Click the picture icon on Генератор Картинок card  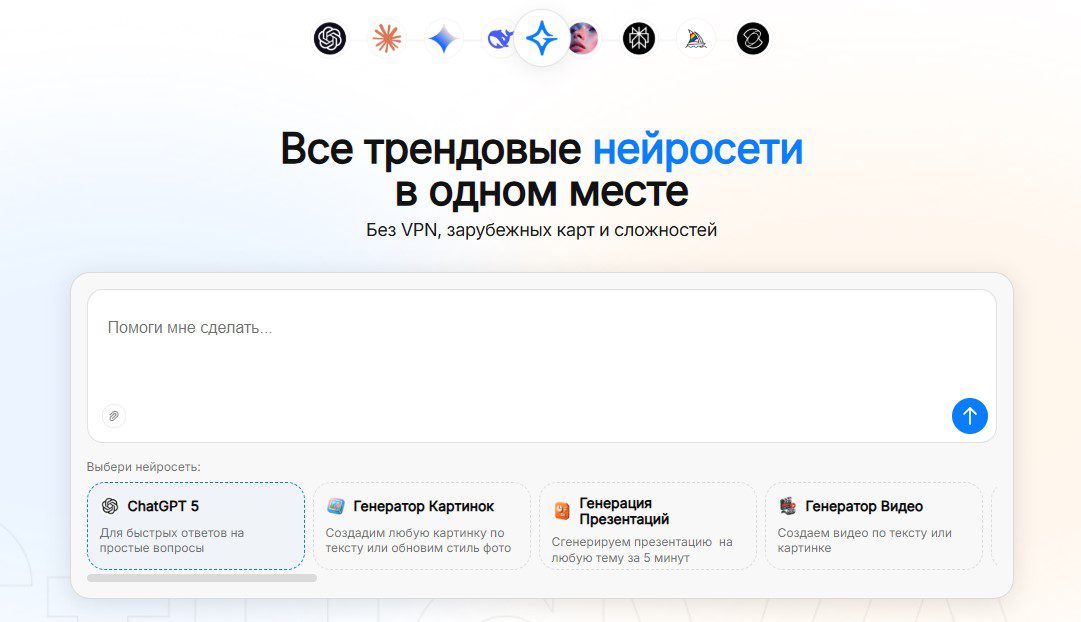pos(335,504)
